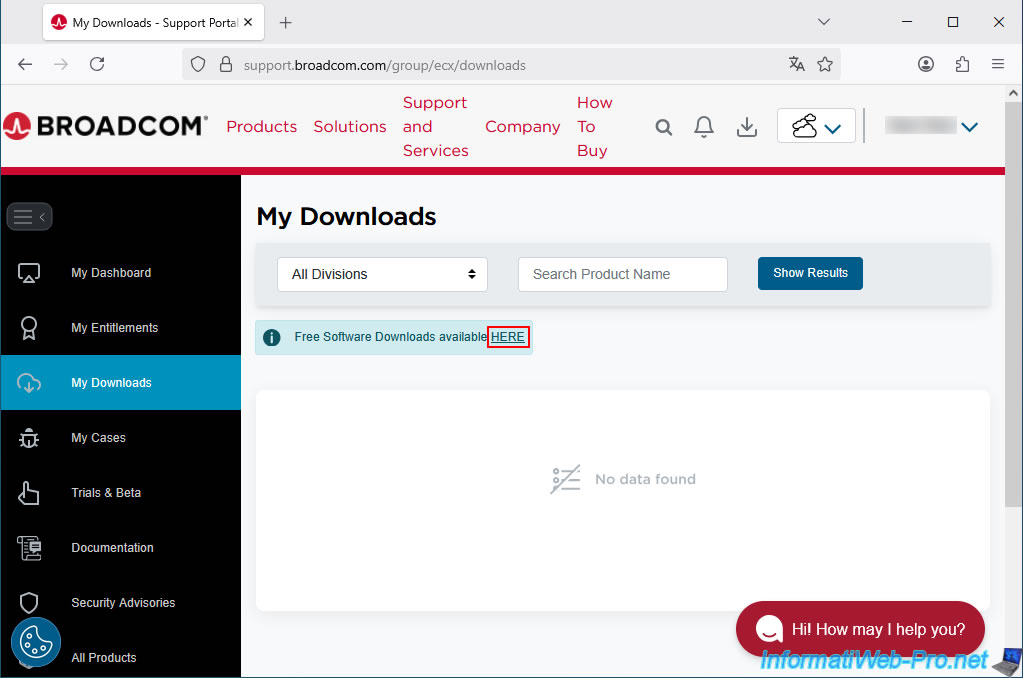Reload the page with the refresh button
This screenshot has height=678, width=1023.
[97, 64]
